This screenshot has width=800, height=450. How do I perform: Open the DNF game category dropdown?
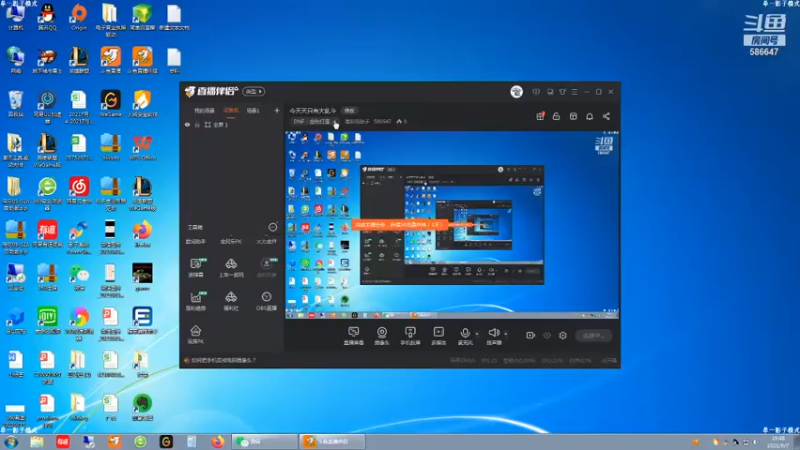[x=315, y=121]
